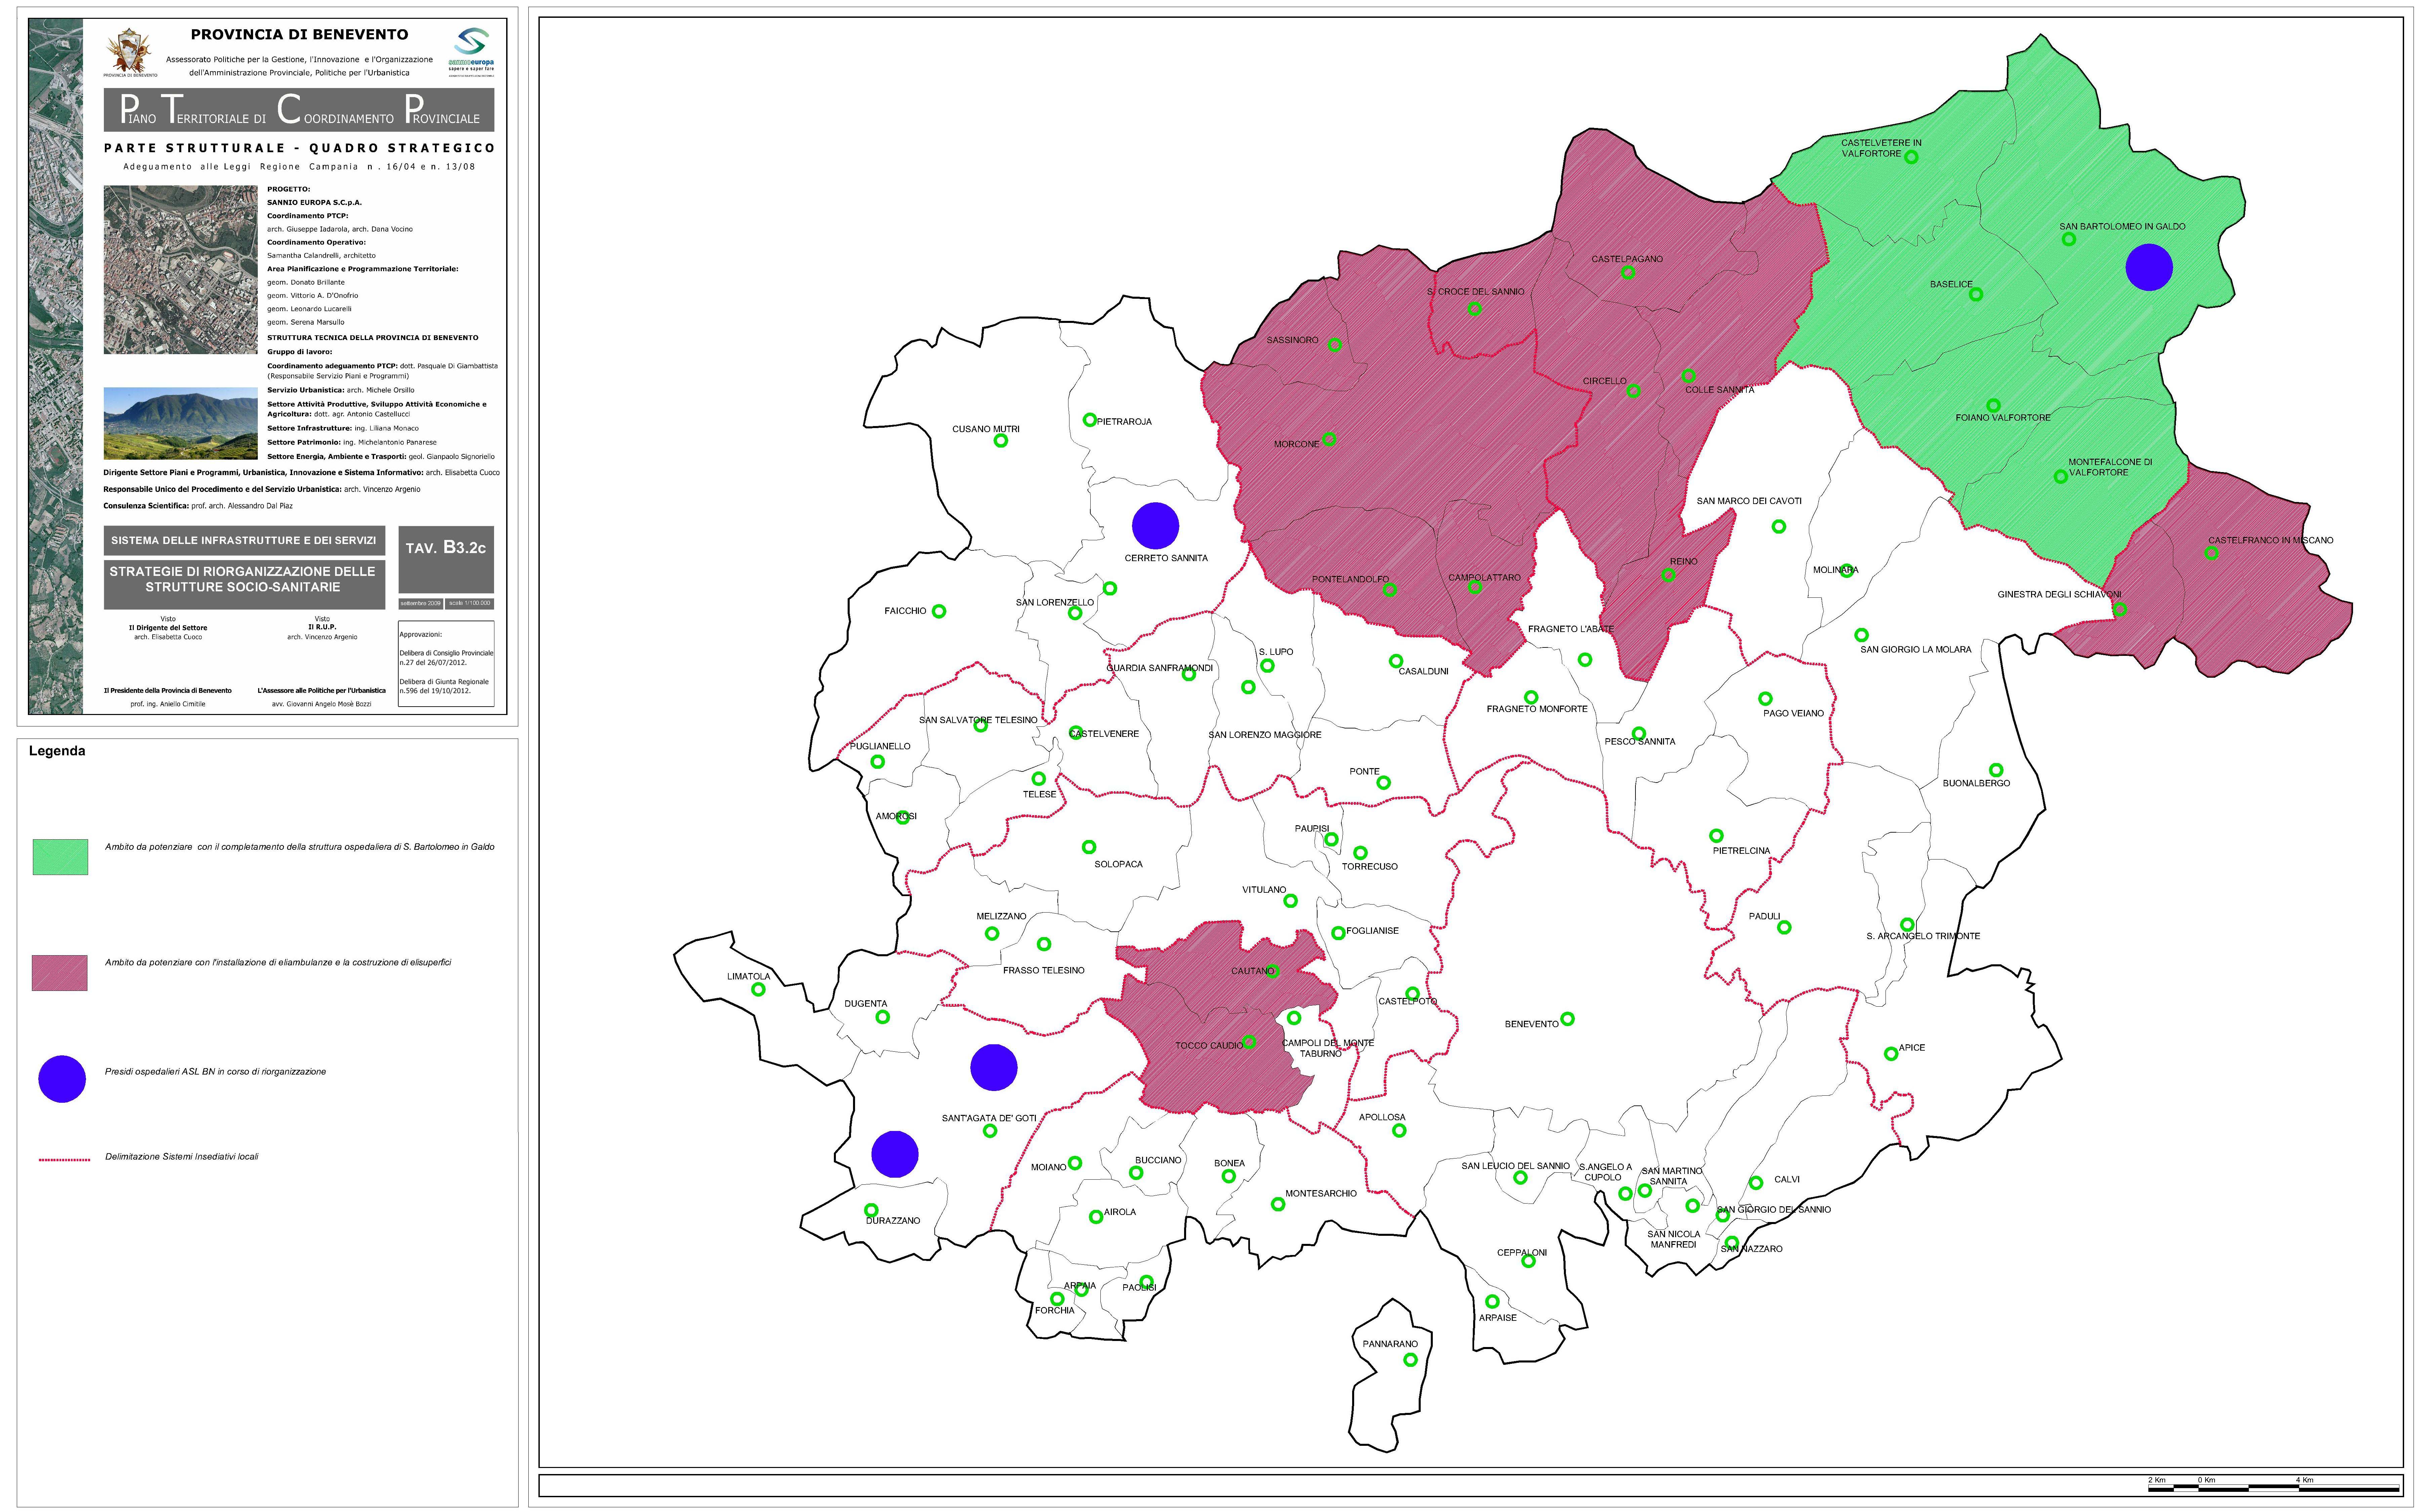Click the 'MONTEFALCONE DI VALFORTORE' map label

coord(2110,467)
